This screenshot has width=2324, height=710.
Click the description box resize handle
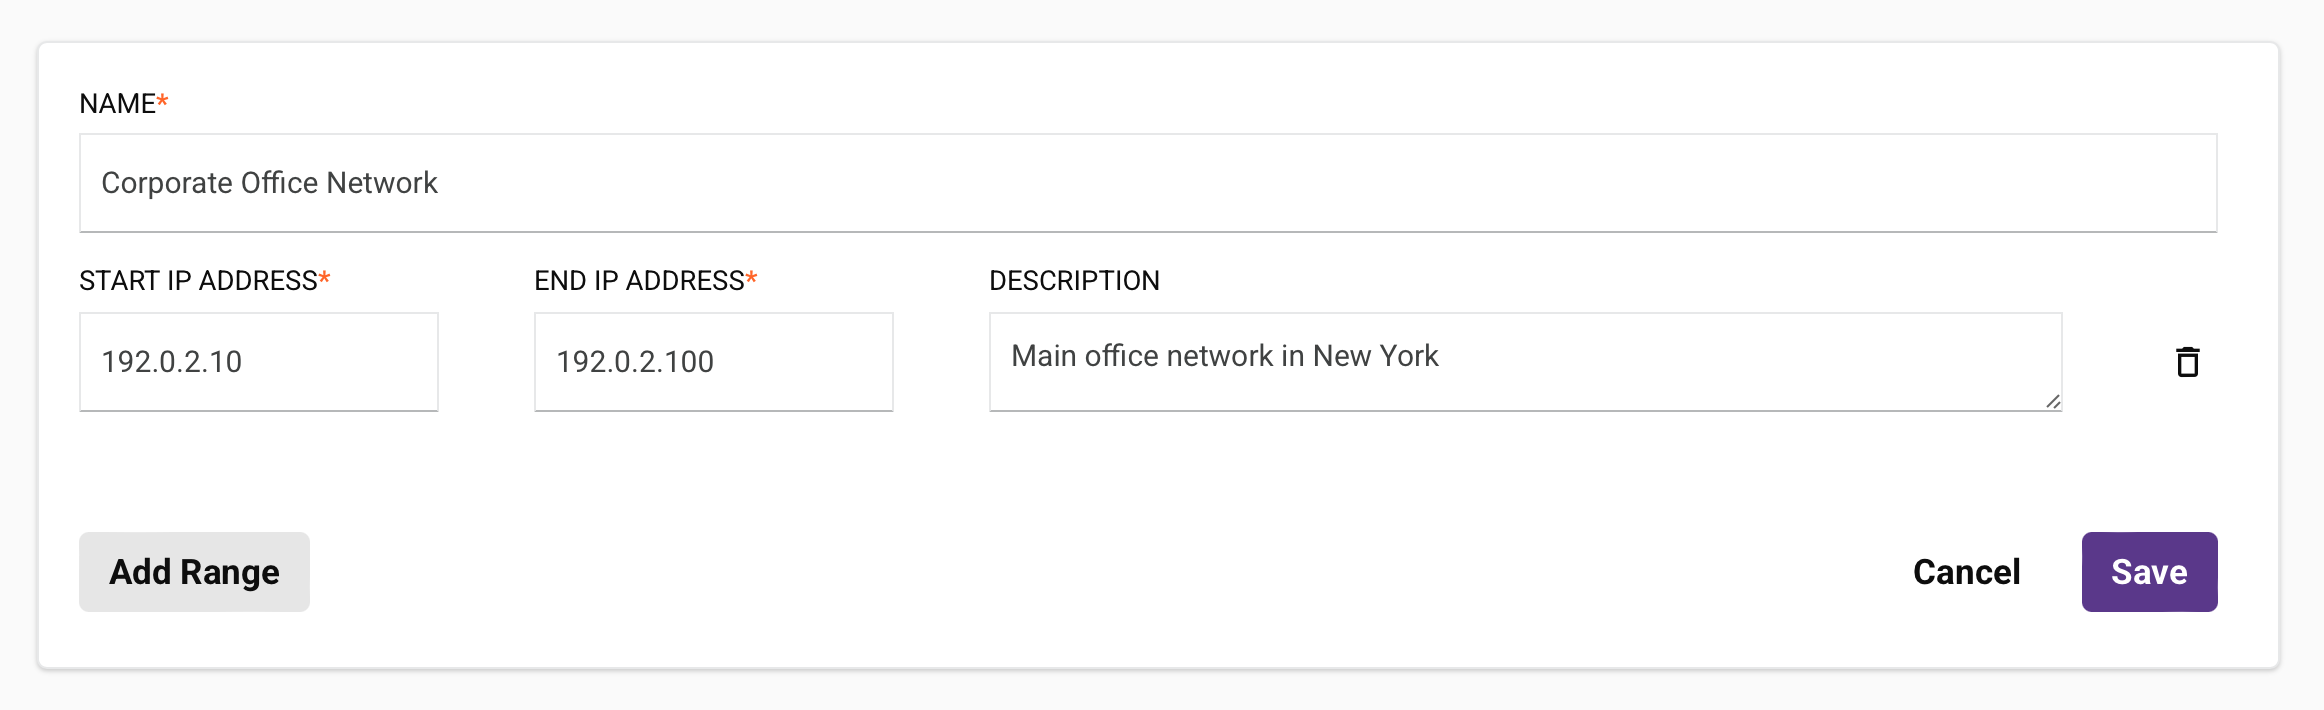2052,401
